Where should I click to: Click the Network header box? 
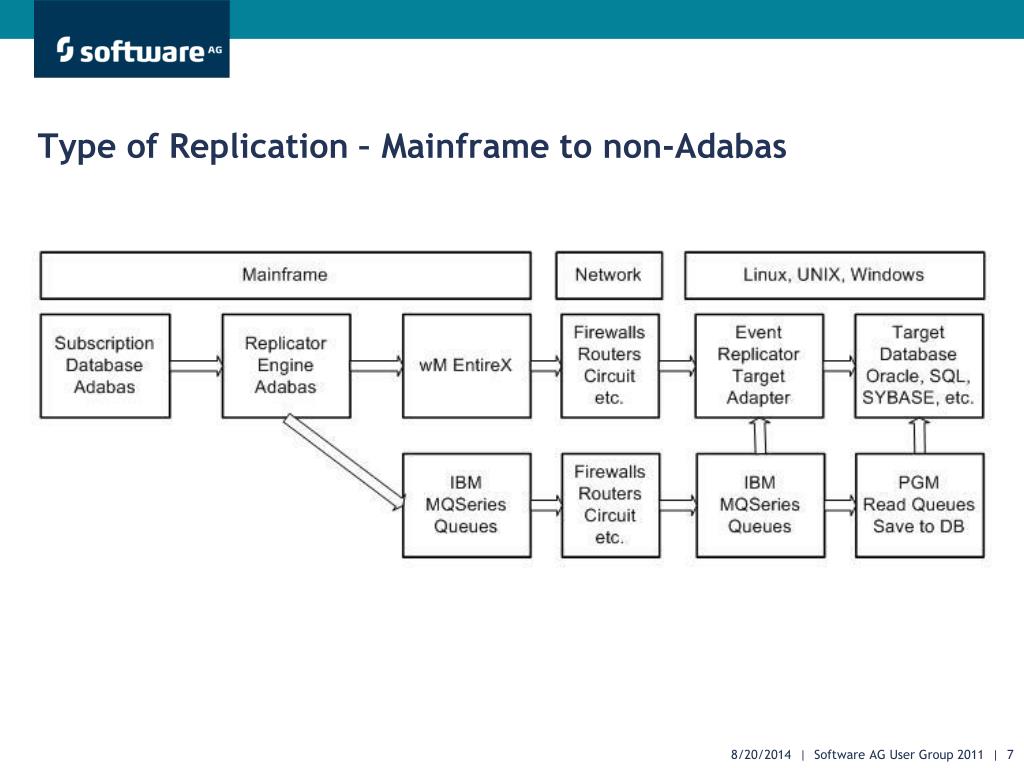pyautogui.click(x=609, y=275)
